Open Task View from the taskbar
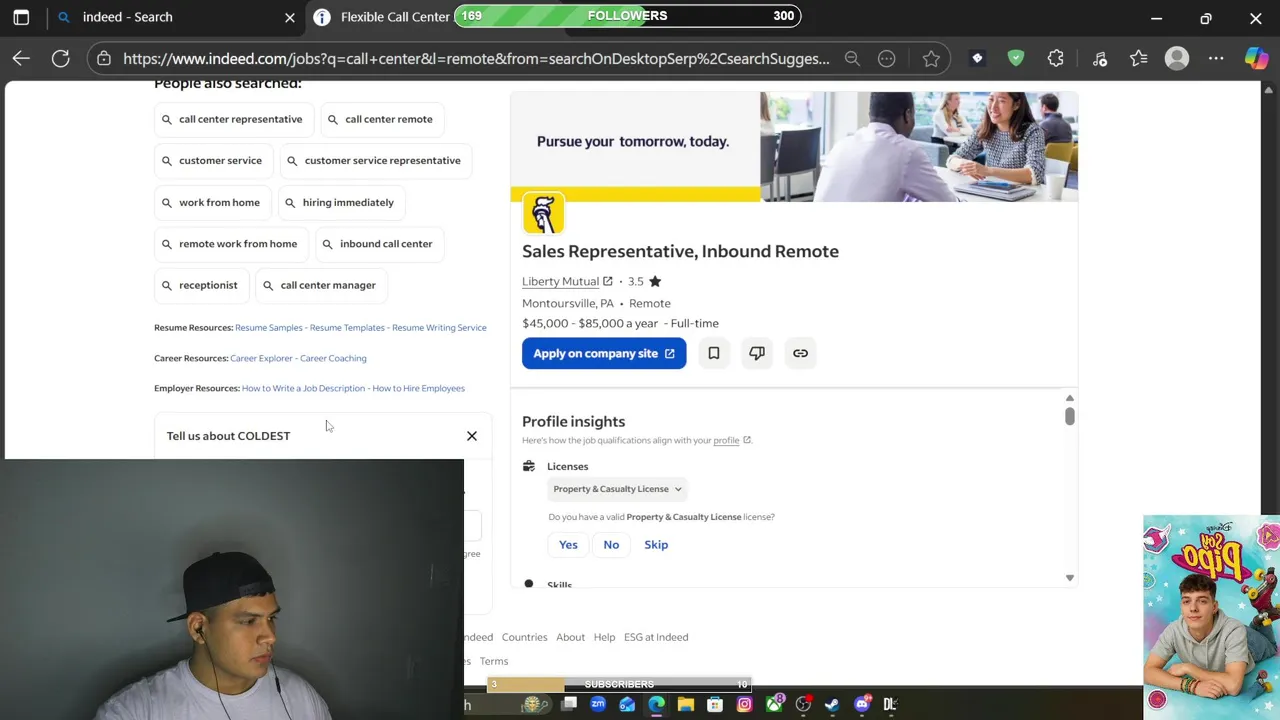This screenshot has width=1280, height=720. (x=569, y=705)
